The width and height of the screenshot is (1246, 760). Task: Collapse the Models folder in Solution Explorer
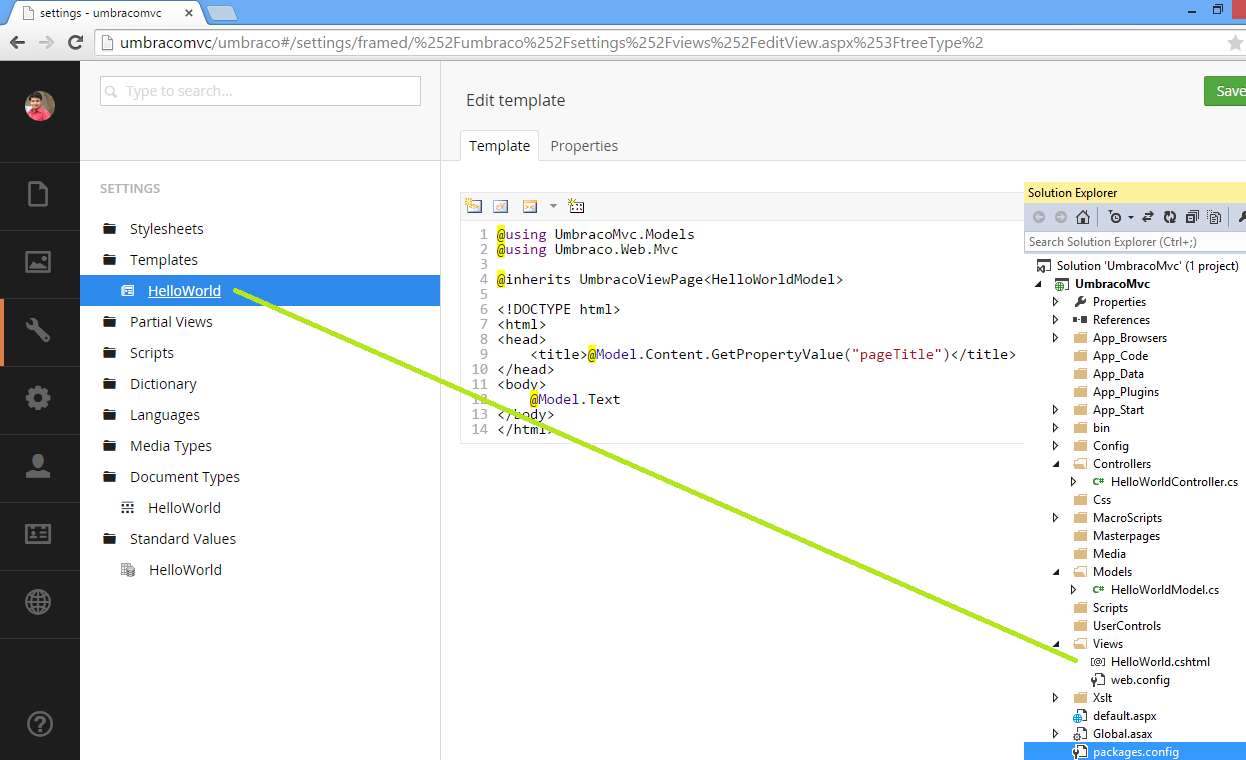[1055, 571]
